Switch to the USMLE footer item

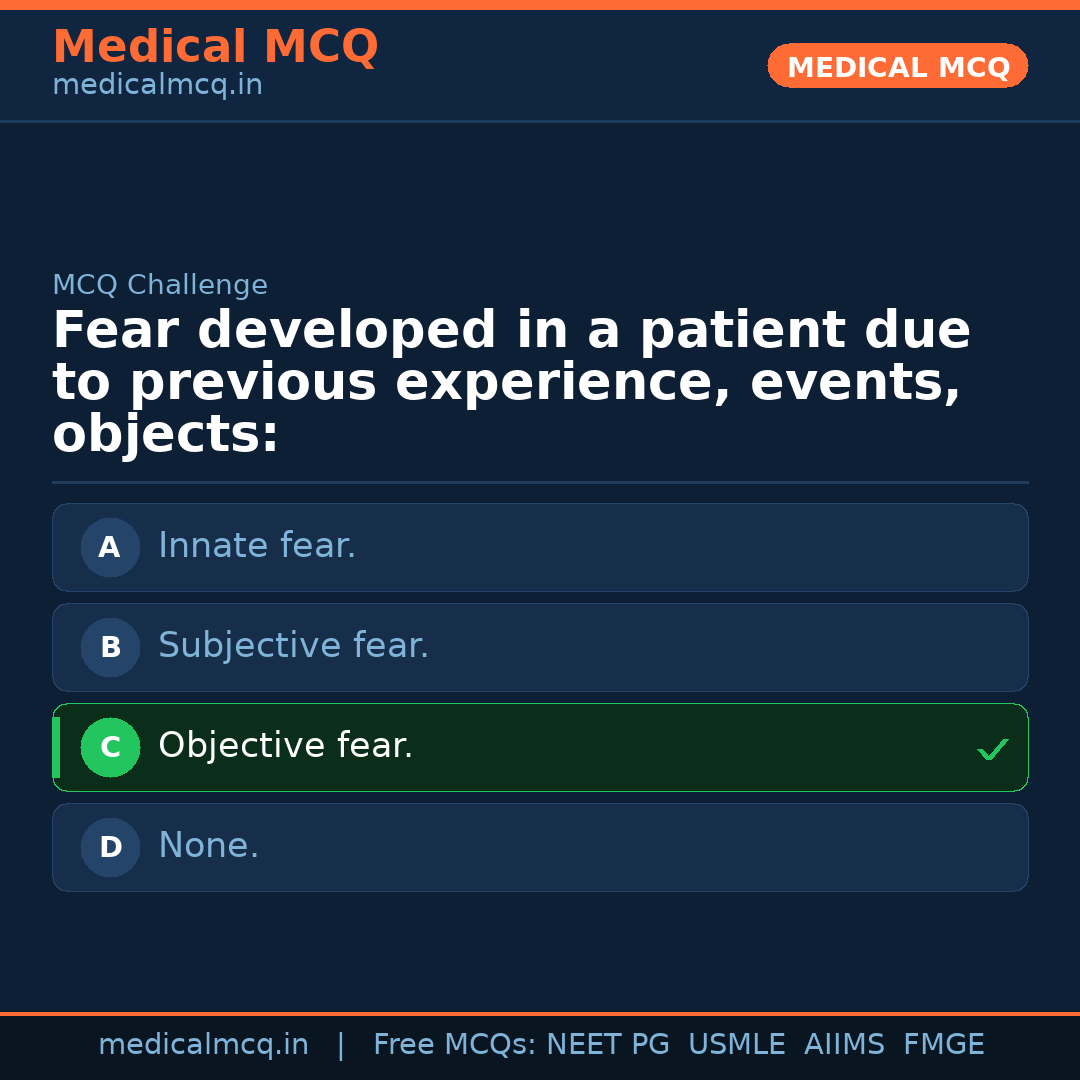tap(737, 1043)
